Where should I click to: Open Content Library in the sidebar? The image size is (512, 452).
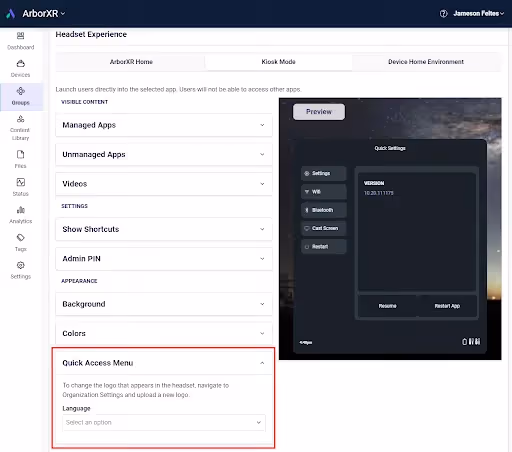pos(21,128)
